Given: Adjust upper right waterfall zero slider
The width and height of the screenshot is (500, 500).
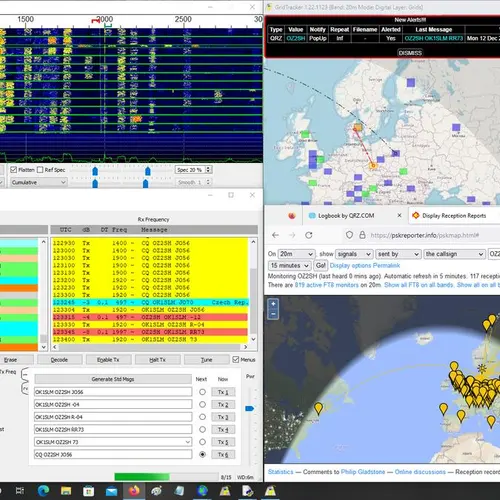Looking at the screenshot, I should click(148, 171).
